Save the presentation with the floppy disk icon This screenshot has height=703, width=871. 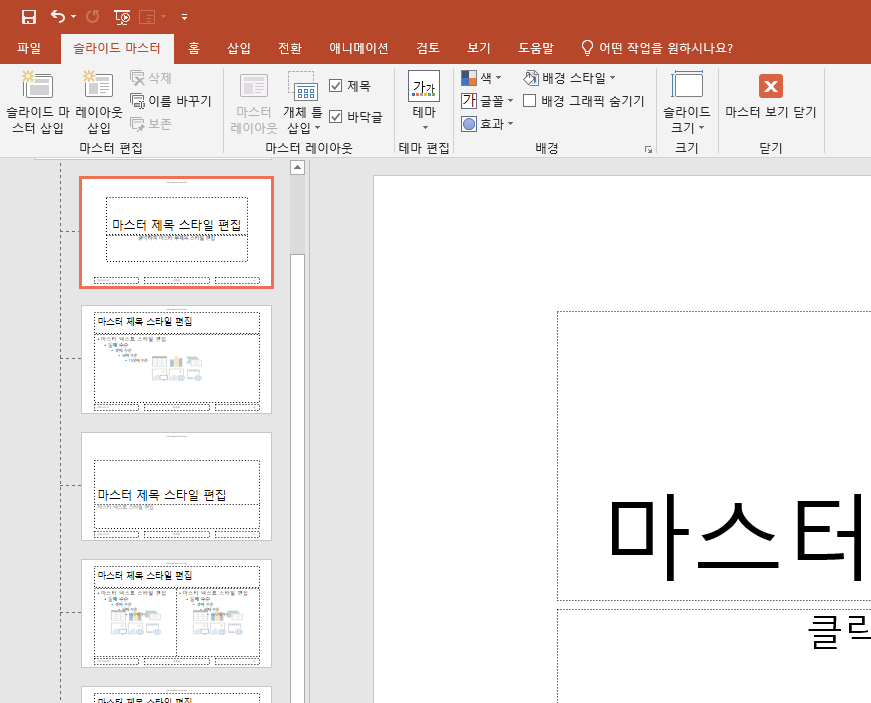click(x=29, y=17)
